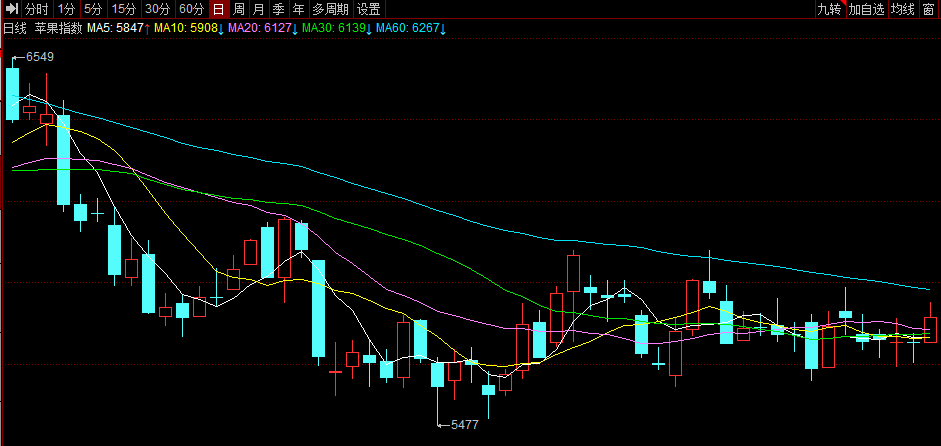The image size is (941, 446).
Task: Click the last red candlestick on the right
Action: pyautogui.click(x=930, y=330)
